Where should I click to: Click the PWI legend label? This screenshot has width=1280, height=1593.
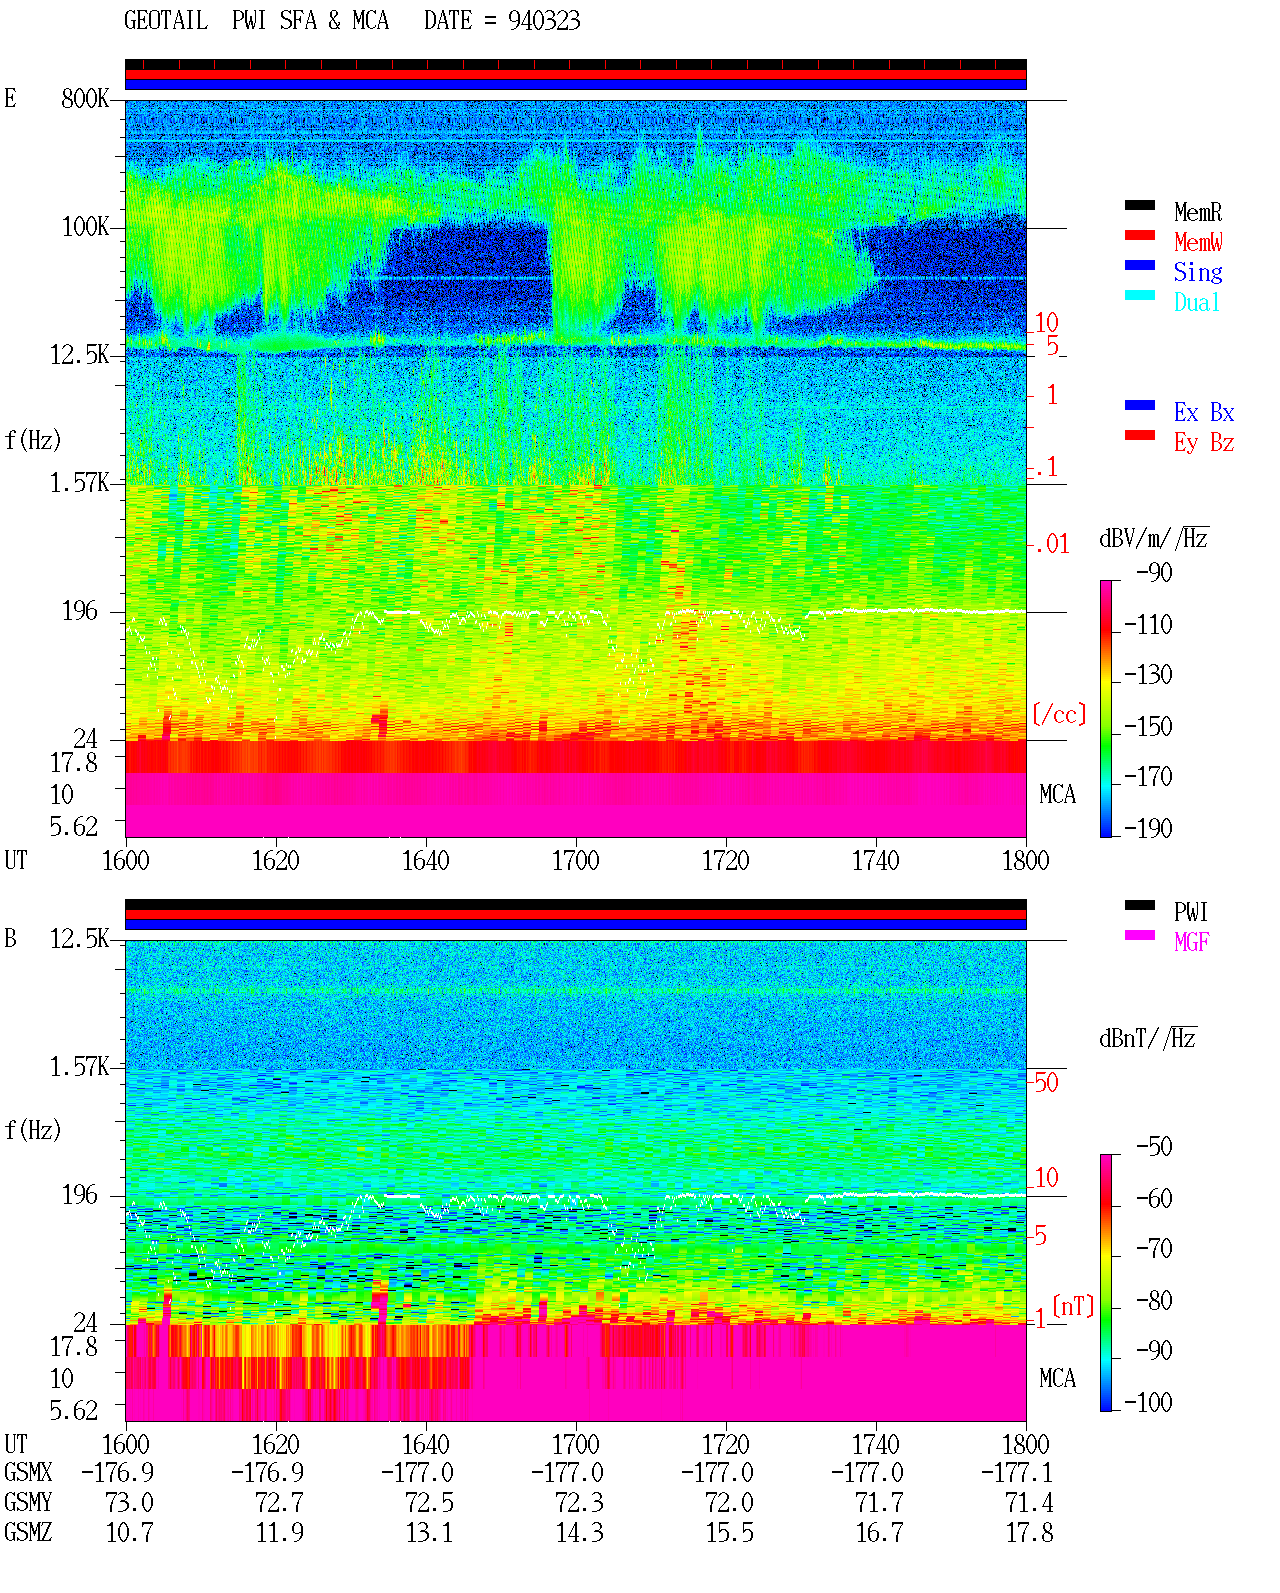click(x=1191, y=912)
